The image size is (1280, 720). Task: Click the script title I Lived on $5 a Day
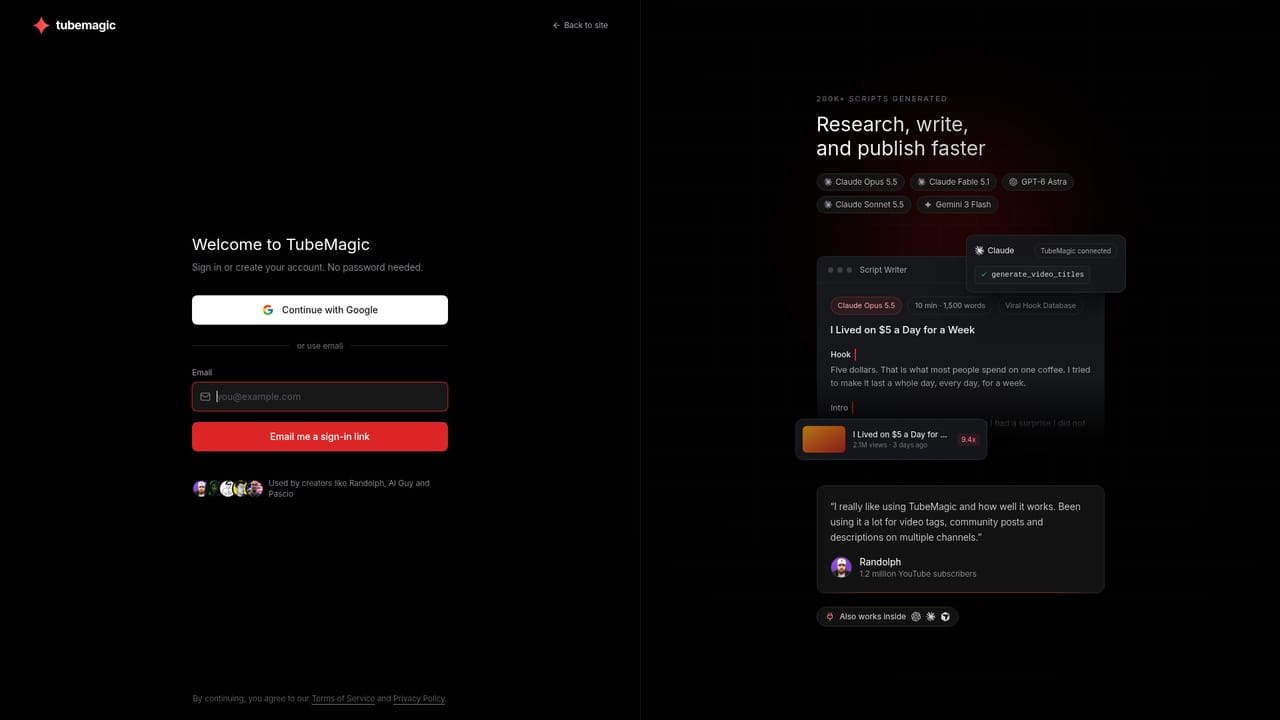click(902, 330)
